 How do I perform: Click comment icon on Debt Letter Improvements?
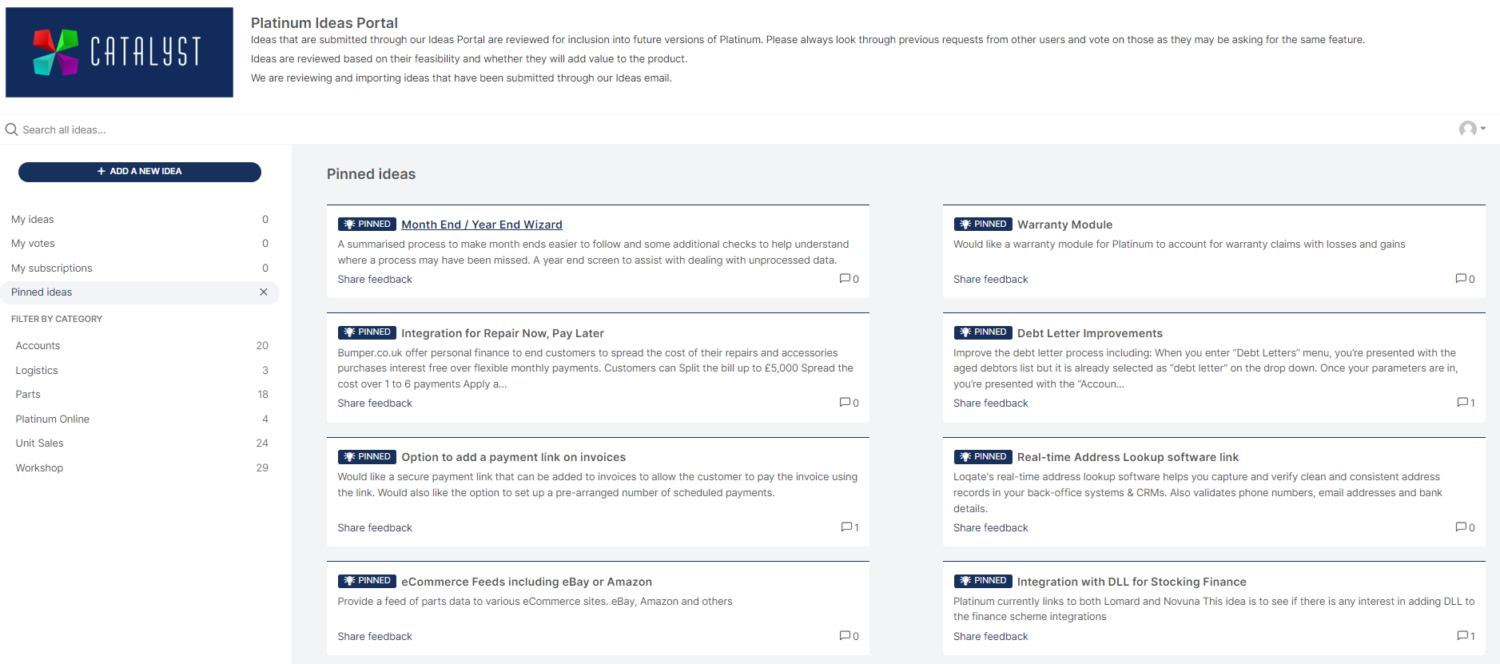coord(1461,403)
